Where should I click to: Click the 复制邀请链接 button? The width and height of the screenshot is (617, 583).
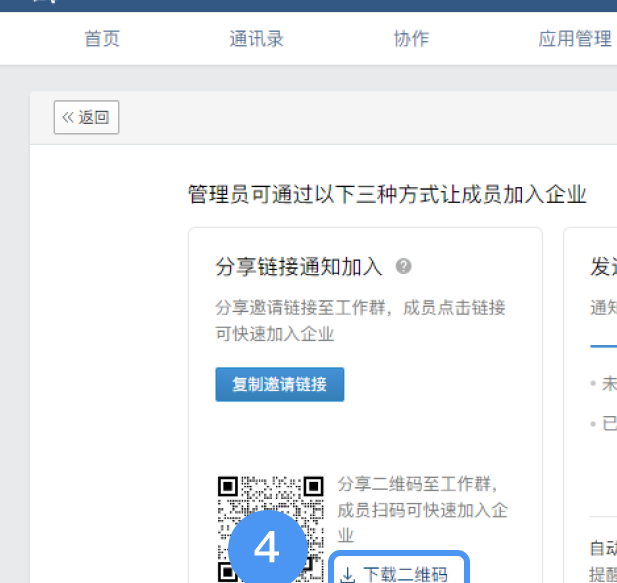click(x=280, y=384)
